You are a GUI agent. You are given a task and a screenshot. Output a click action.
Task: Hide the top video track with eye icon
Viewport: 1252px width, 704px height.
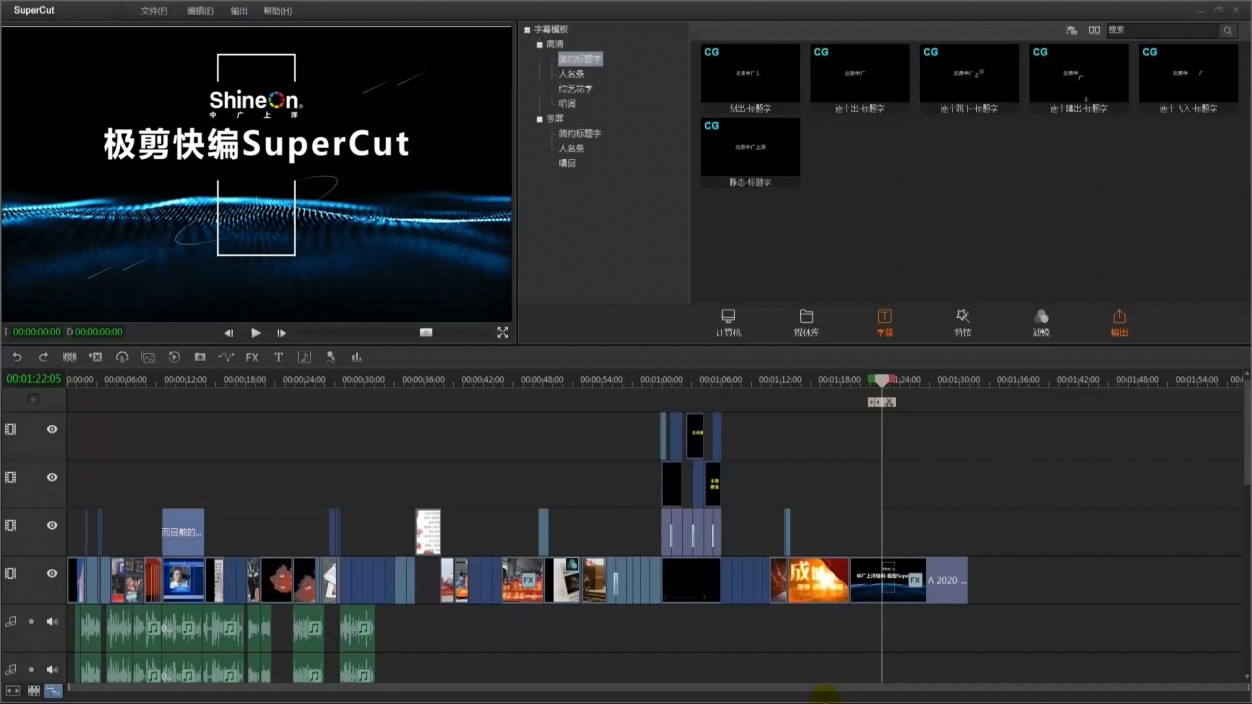pyautogui.click(x=52, y=429)
